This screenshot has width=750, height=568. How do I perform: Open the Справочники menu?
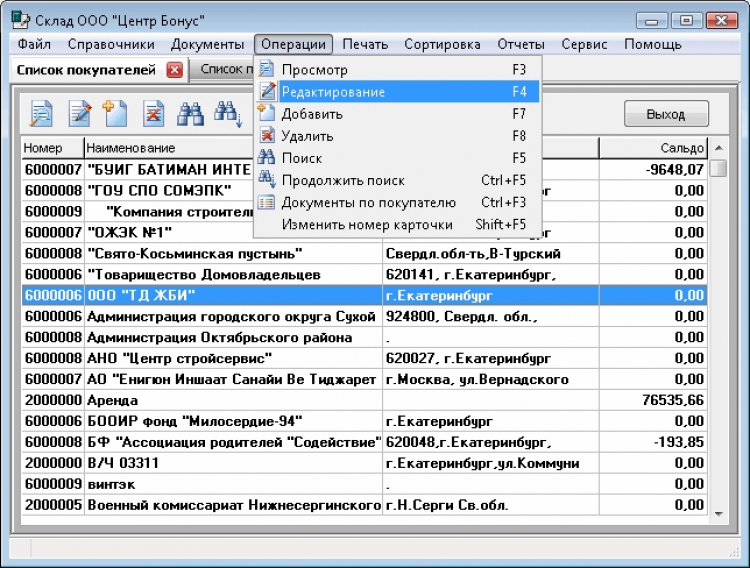pos(111,45)
